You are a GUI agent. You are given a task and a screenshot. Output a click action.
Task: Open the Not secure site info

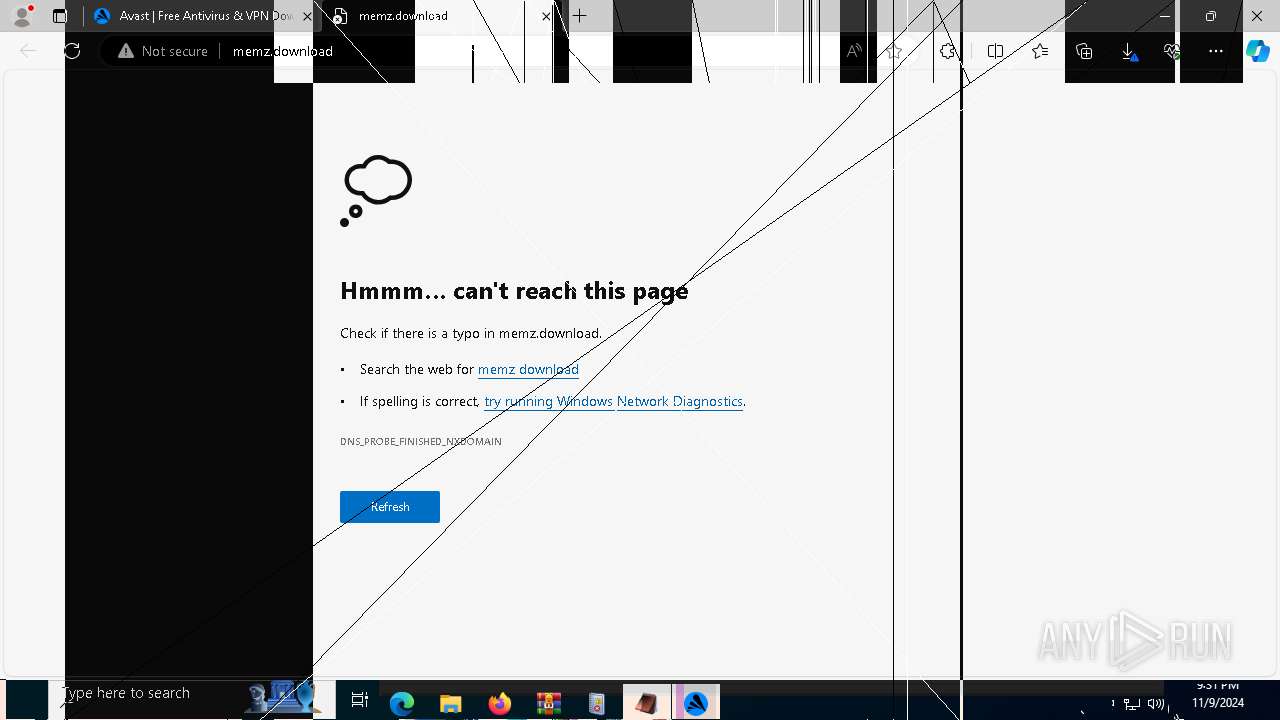click(x=163, y=51)
